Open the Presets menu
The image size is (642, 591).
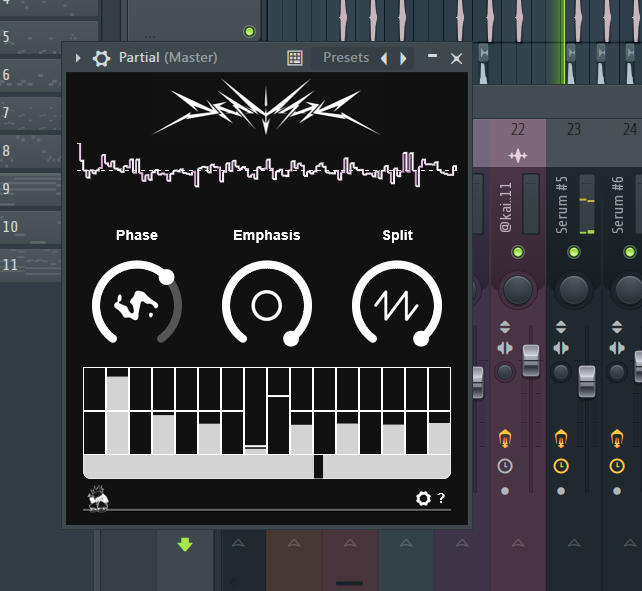click(x=346, y=58)
